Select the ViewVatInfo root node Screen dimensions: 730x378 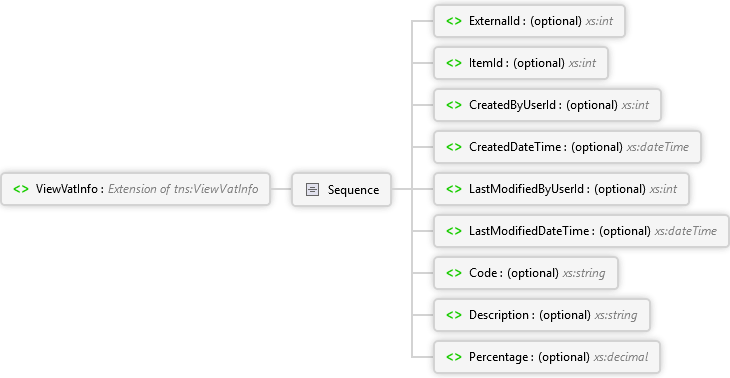(135, 189)
